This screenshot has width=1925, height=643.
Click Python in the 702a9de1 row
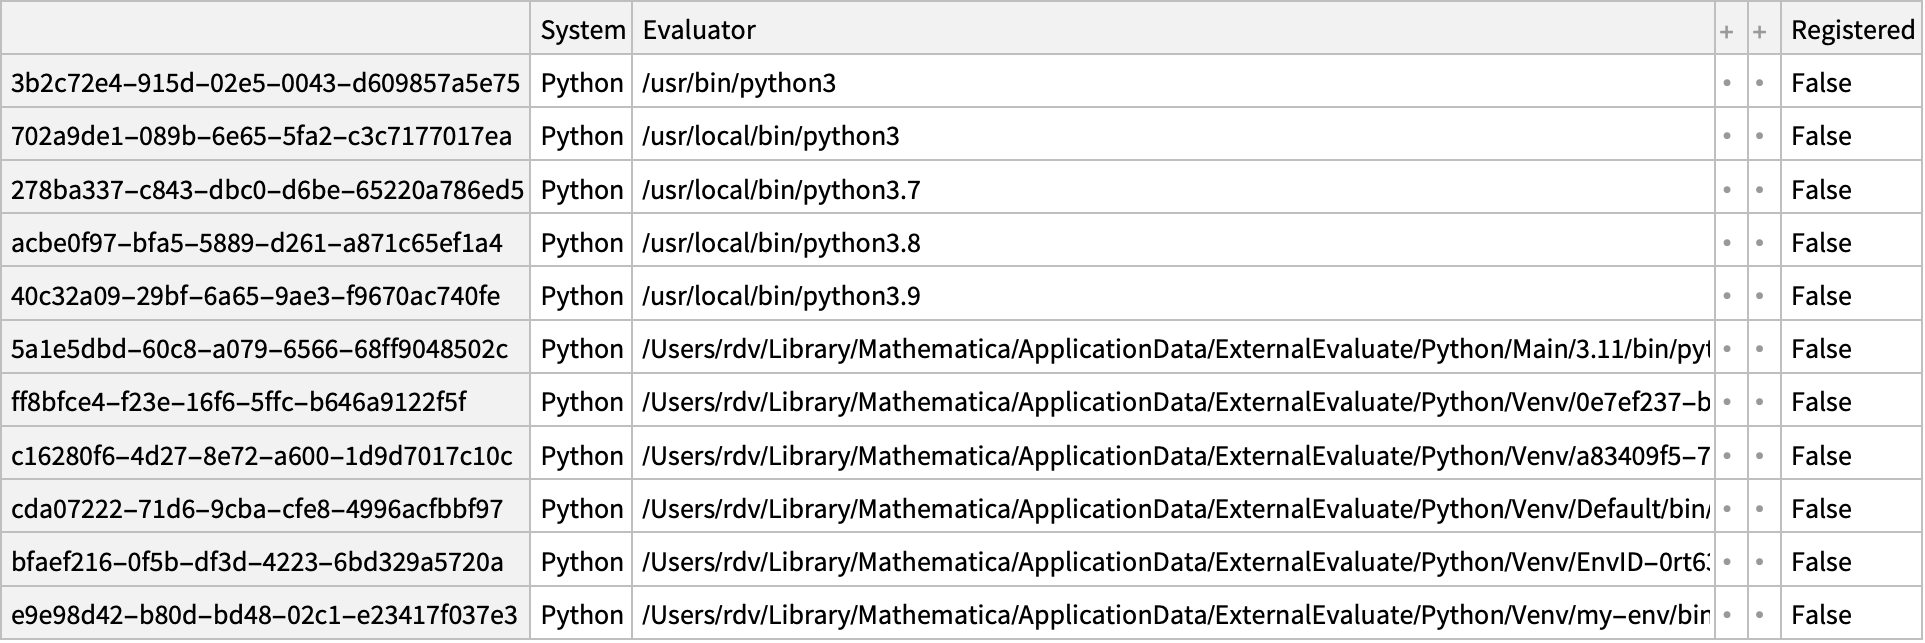[x=582, y=136]
